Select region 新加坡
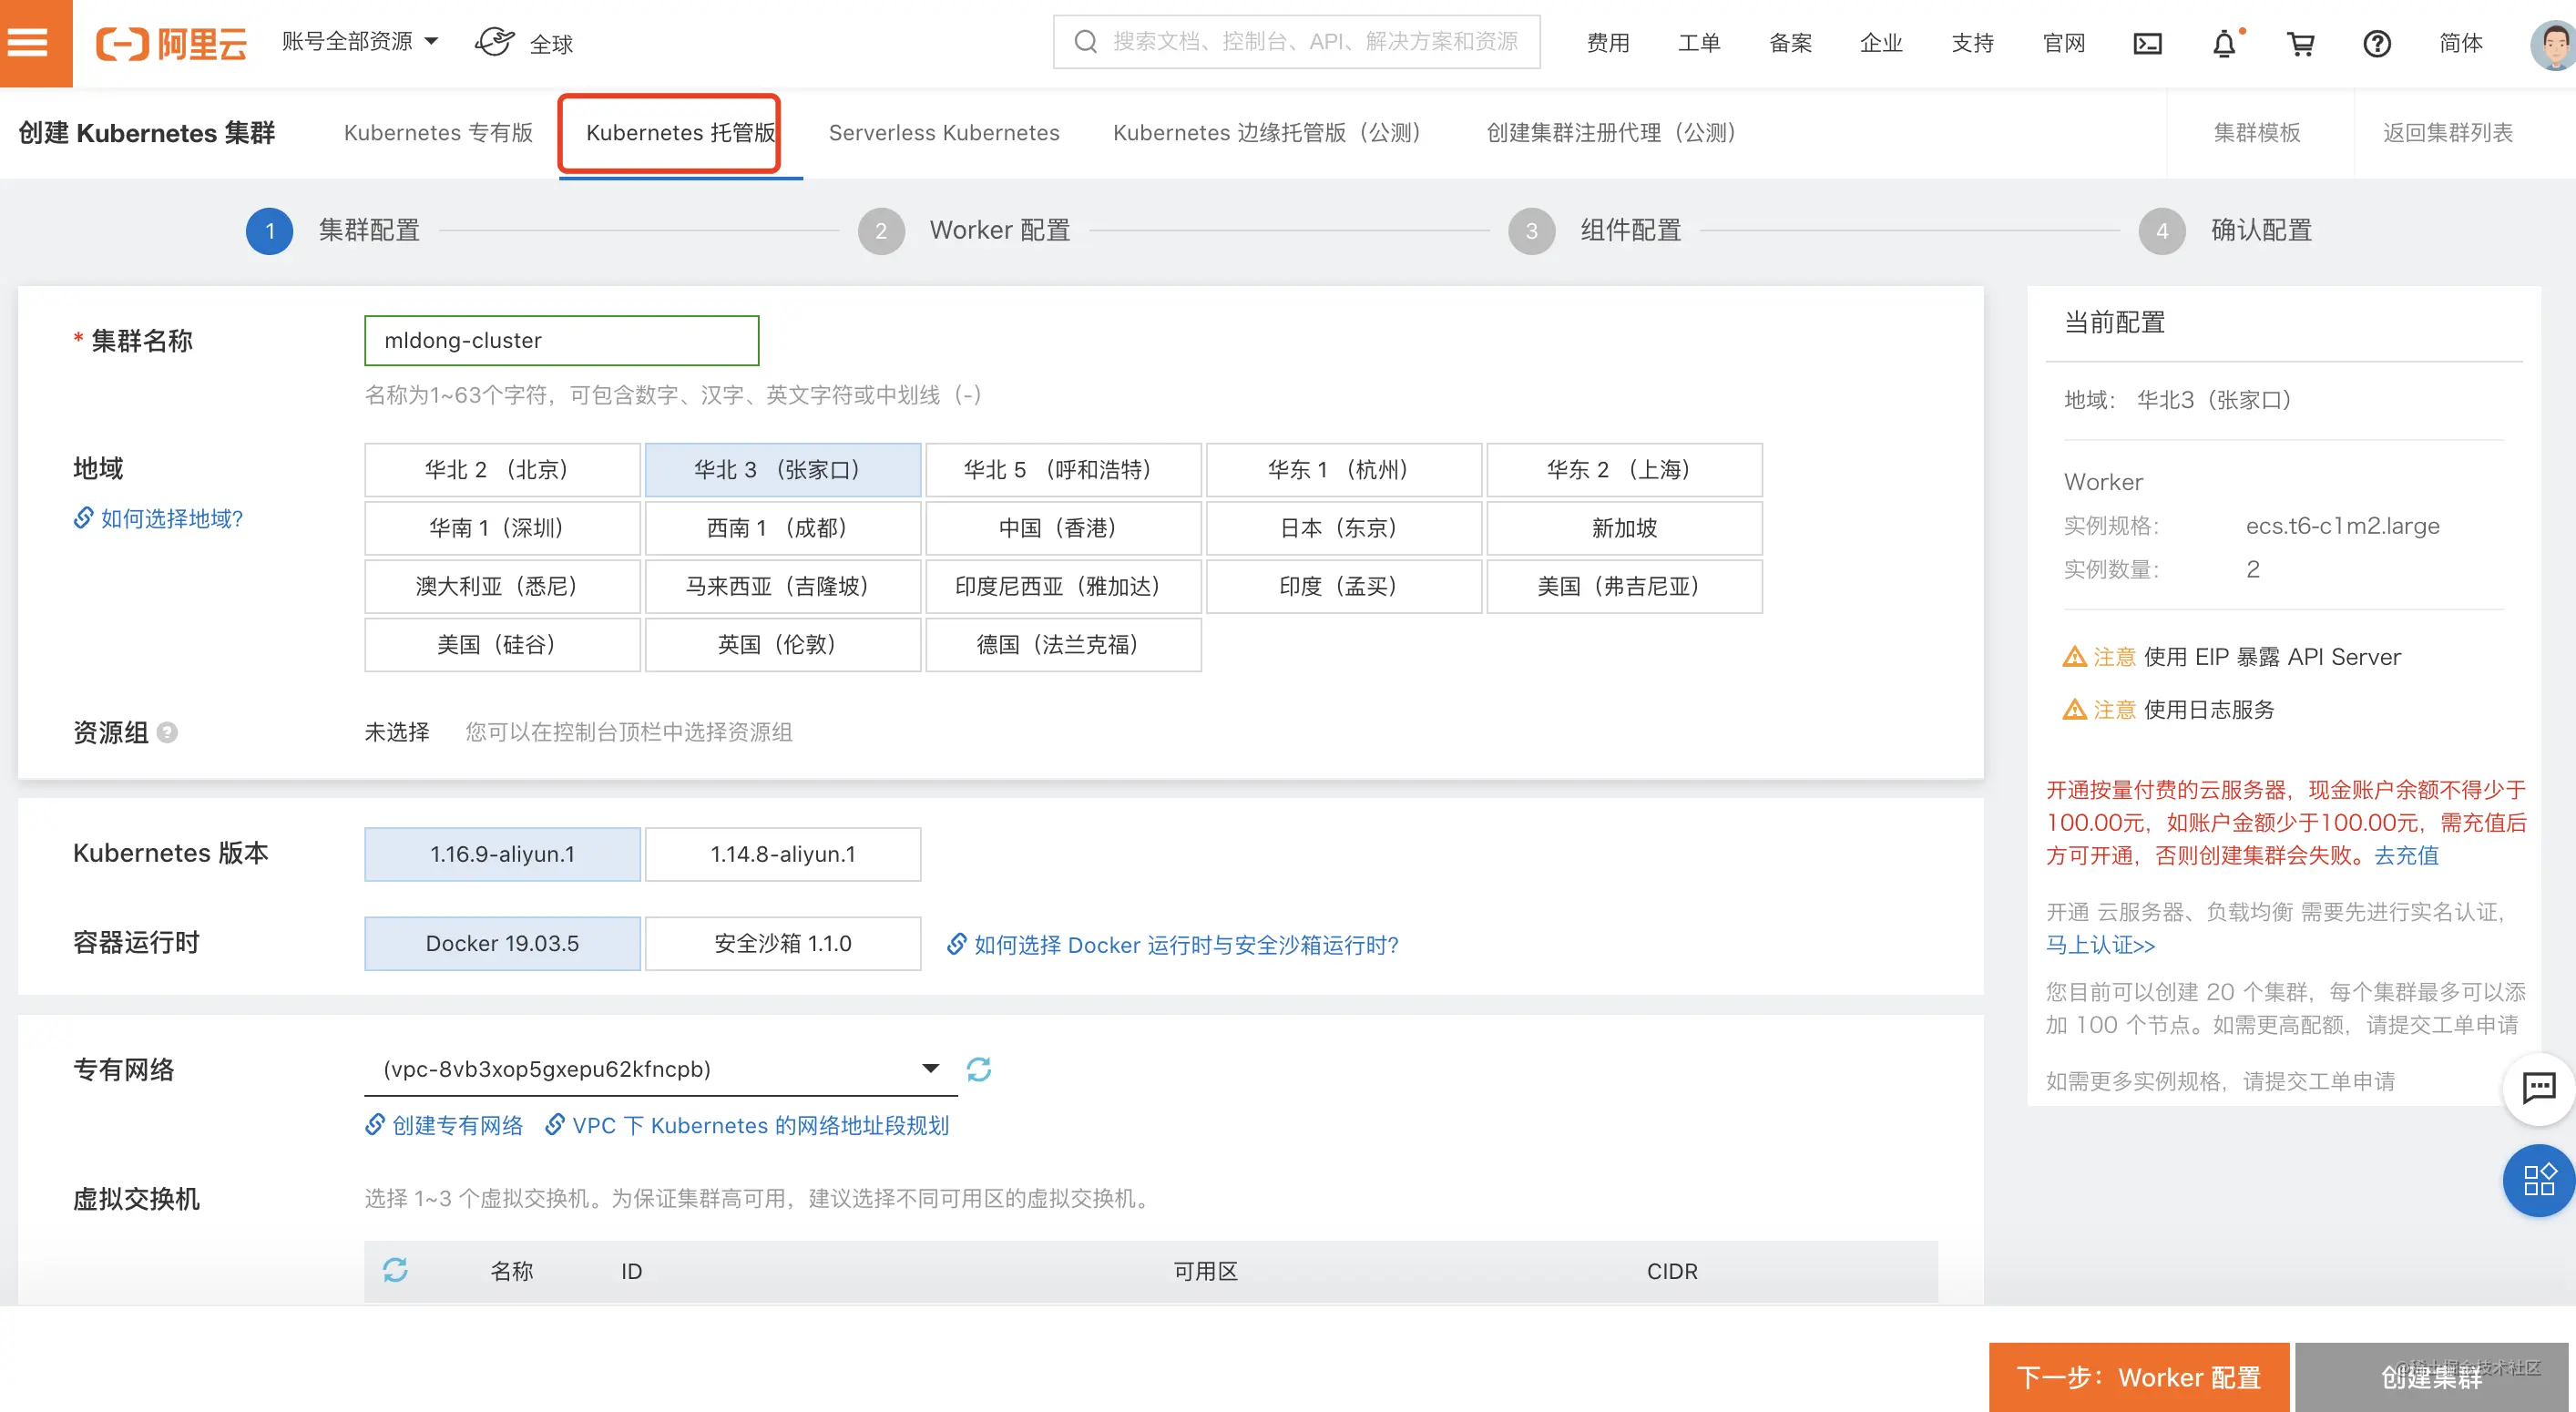The height and width of the screenshot is (1412, 2576). (1625, 528)
